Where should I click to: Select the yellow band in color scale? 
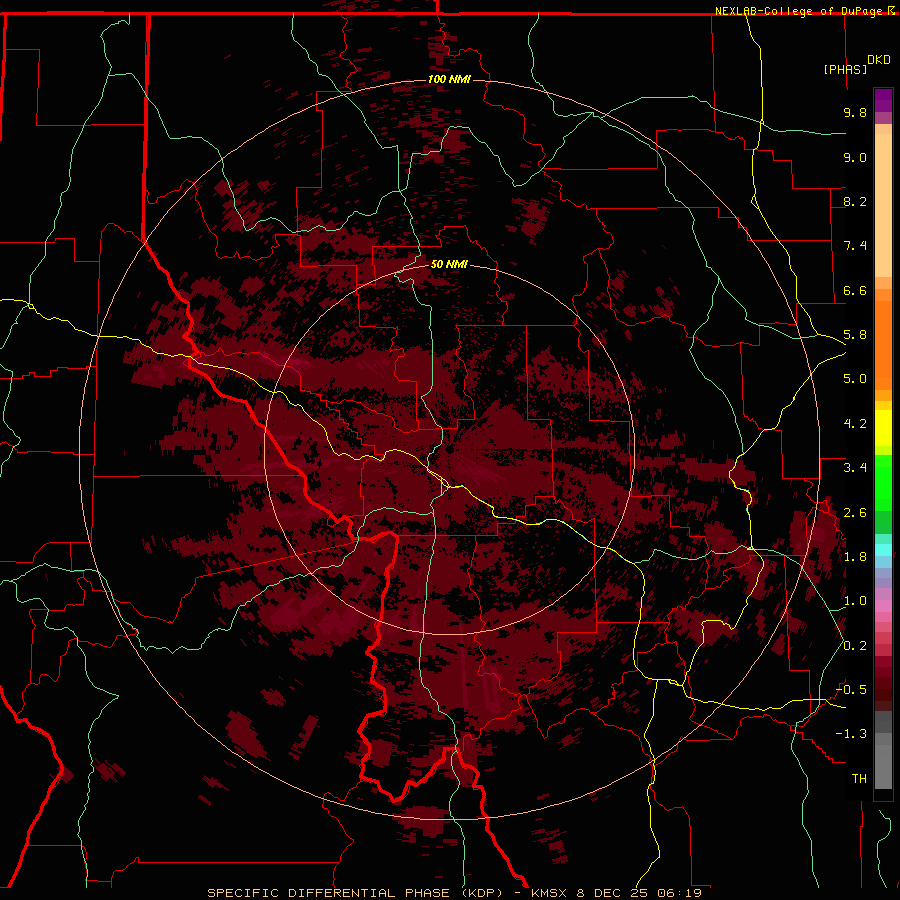tap(883, 428)
